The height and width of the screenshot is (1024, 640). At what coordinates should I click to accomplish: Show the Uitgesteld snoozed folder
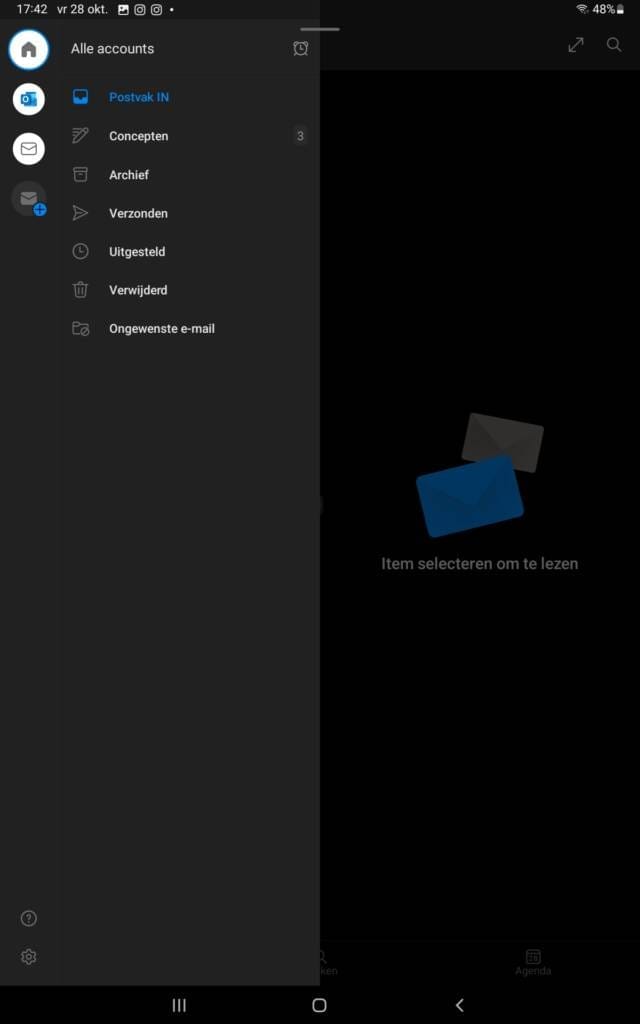point(137,252)
